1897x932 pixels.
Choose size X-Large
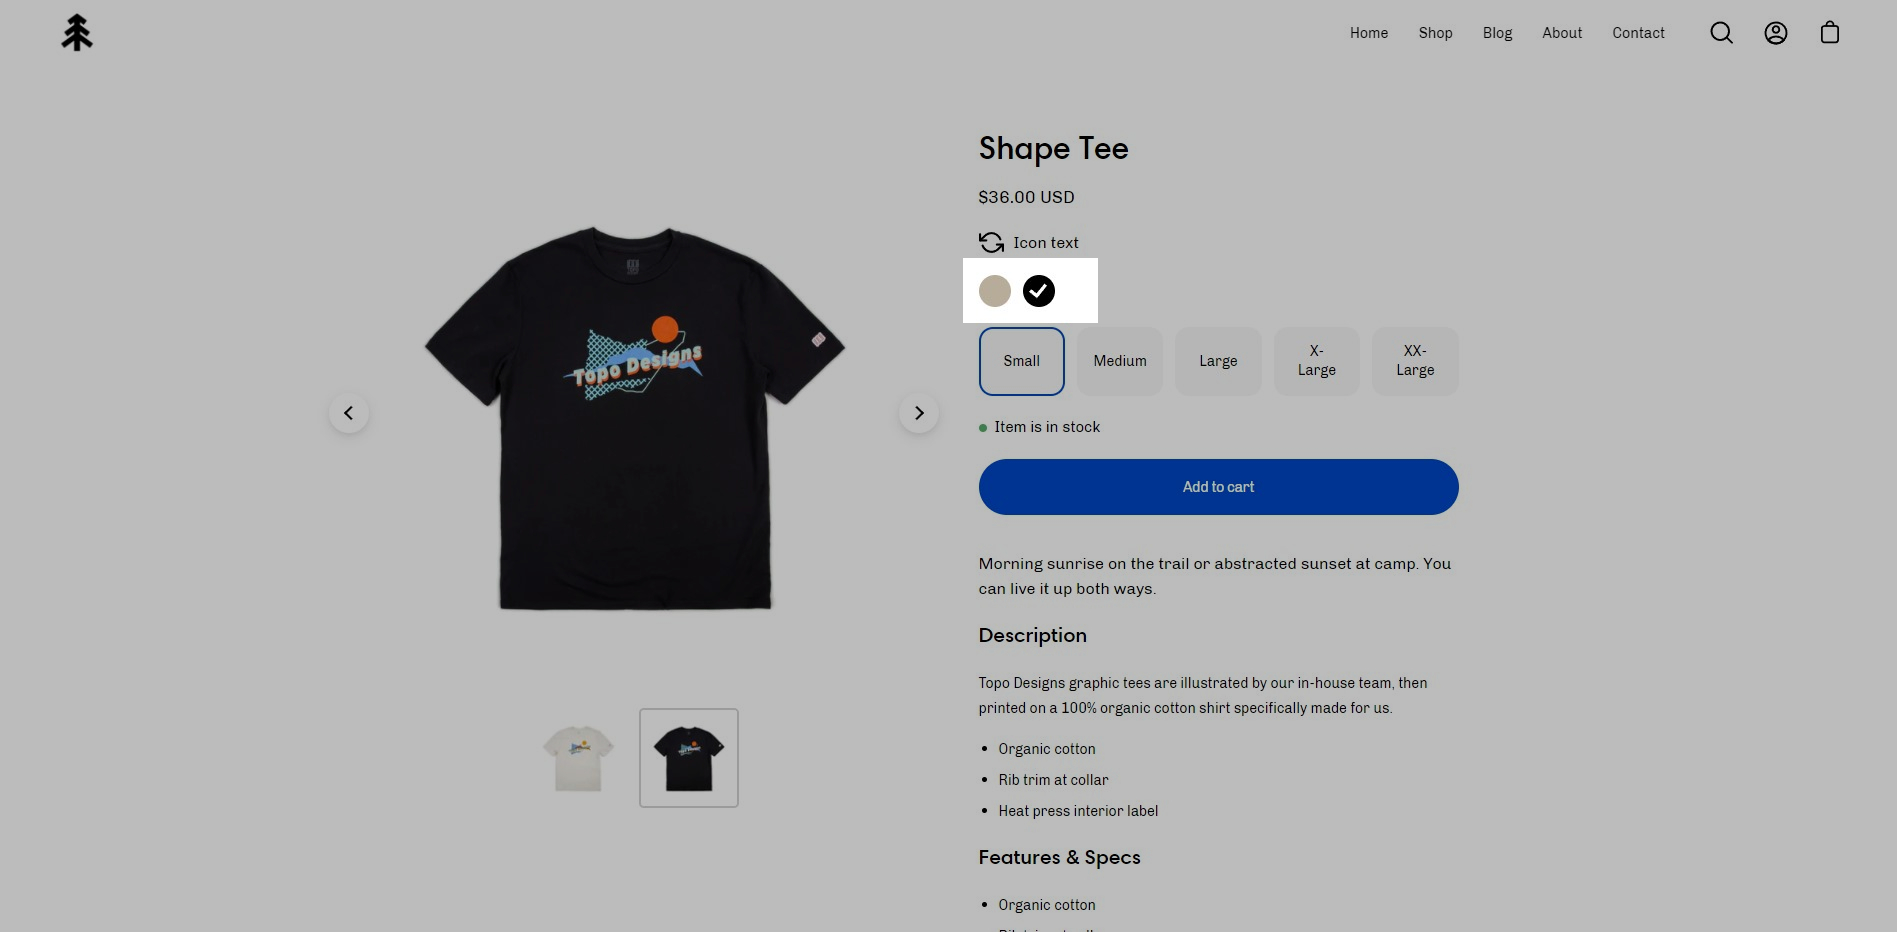[1317, 361]
